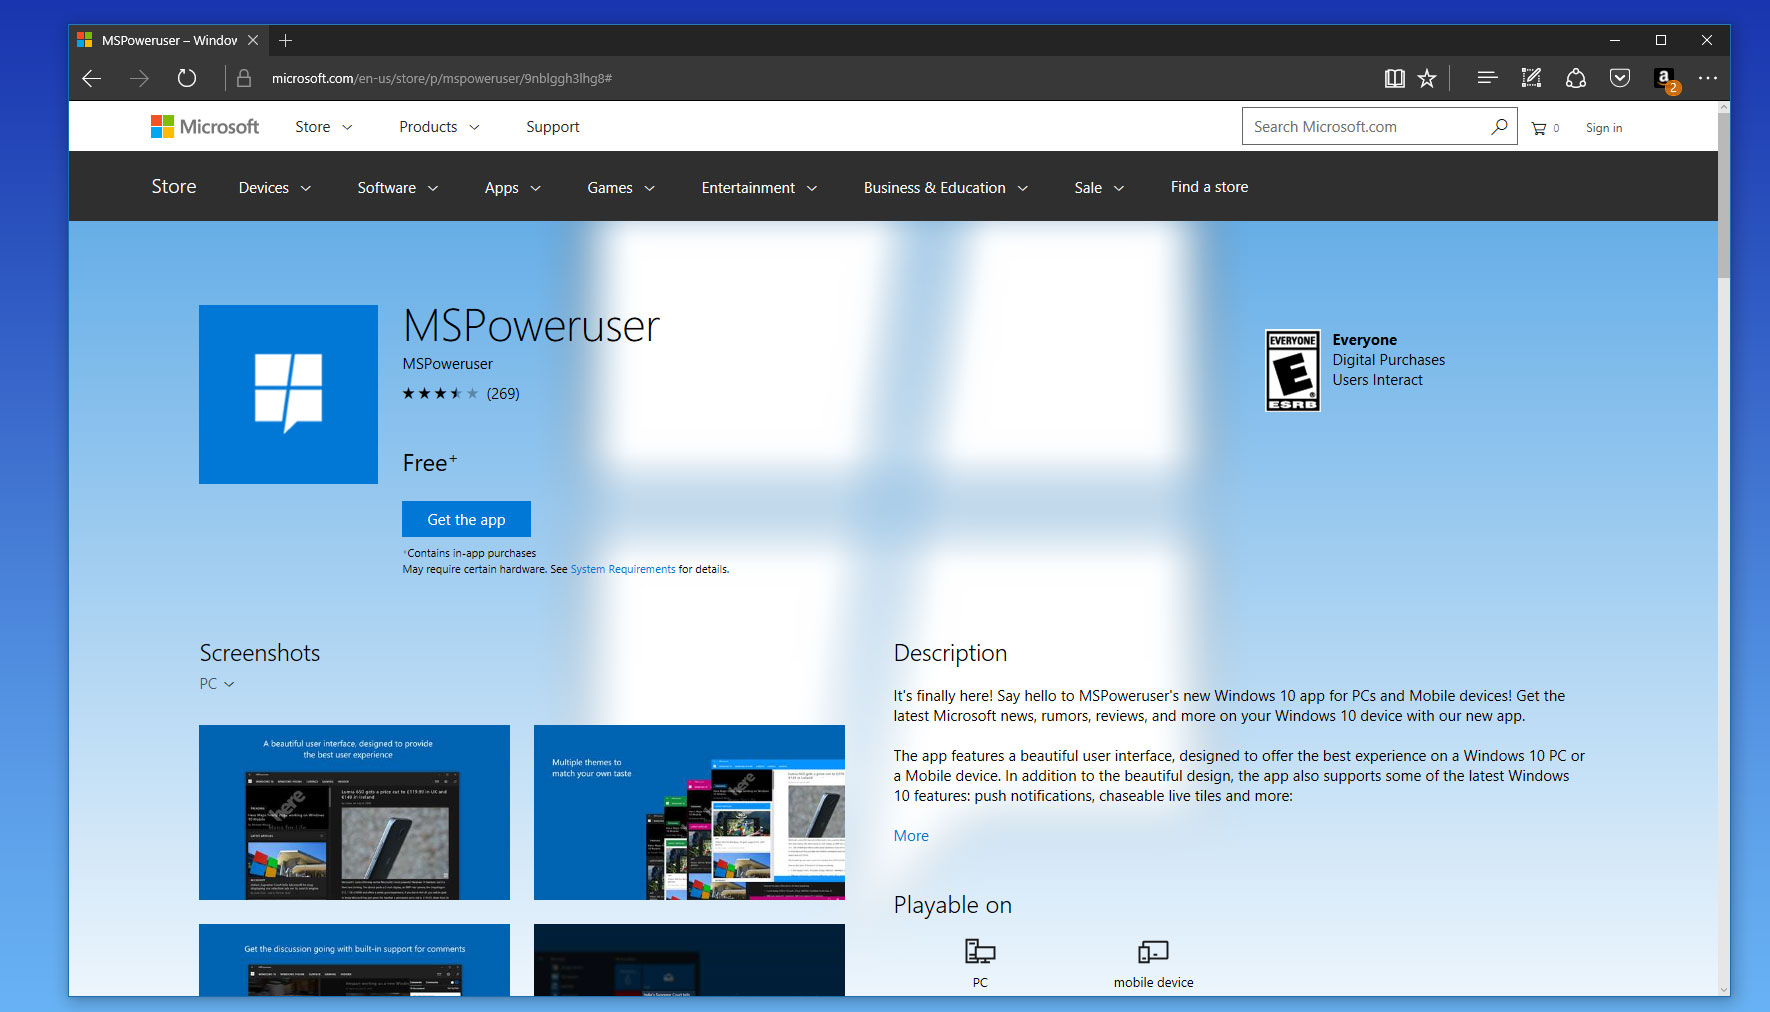Image resolution: width=1770 pixels, height=1012 pixels.
Task: Click the lock icon in address bar
Action: coord(243,78)
